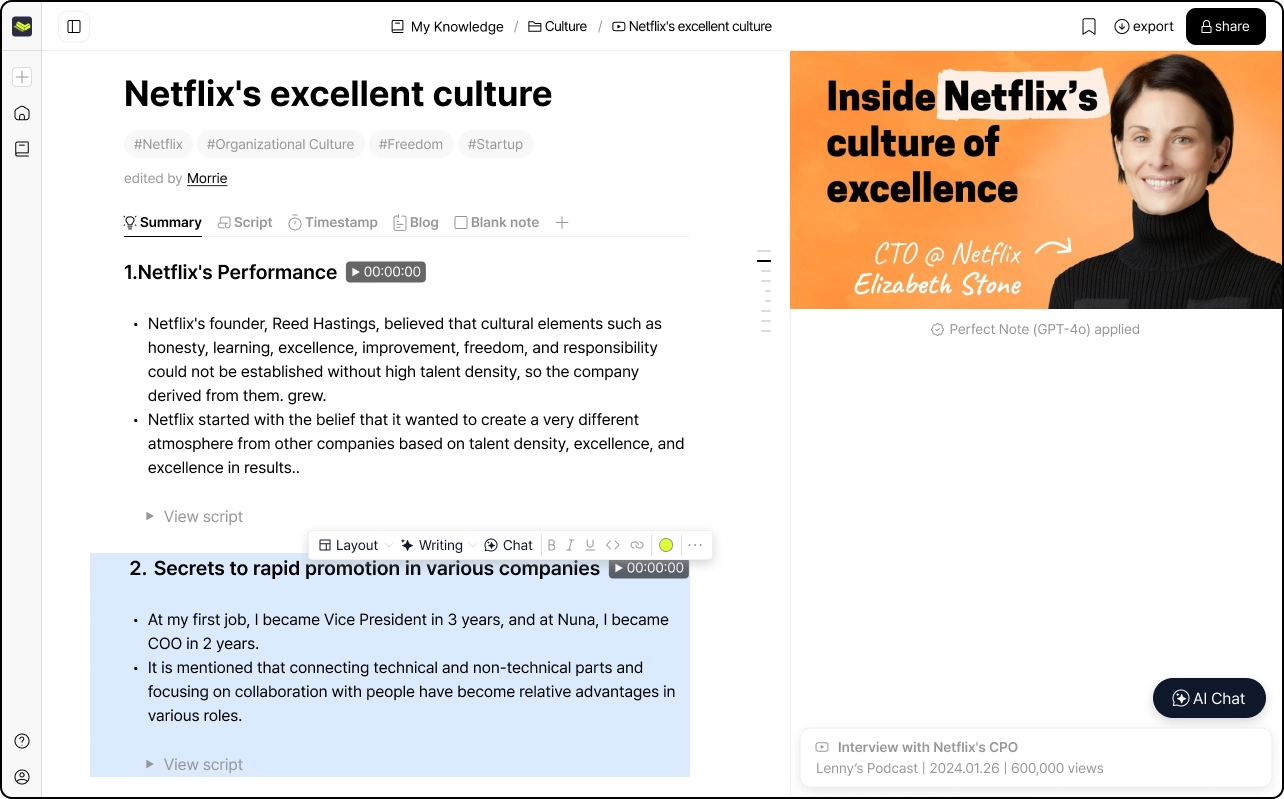Insert a link via toolbar icon
Image resolution: width=1284 pixels, height=799 pixels.
tap(637, 545)
